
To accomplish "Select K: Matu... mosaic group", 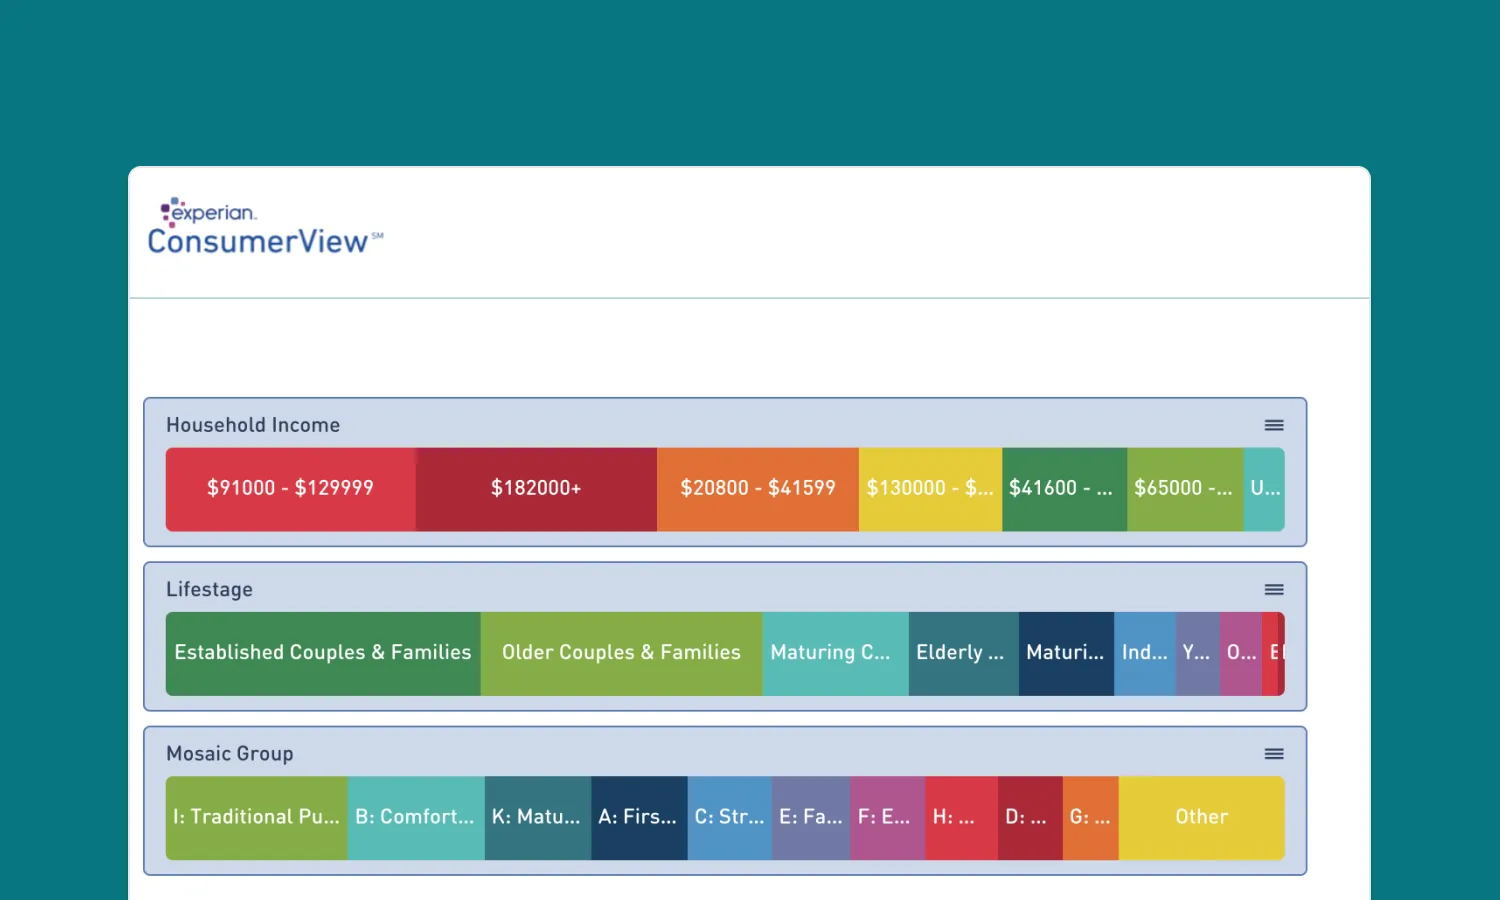I will tap(538, 818).
